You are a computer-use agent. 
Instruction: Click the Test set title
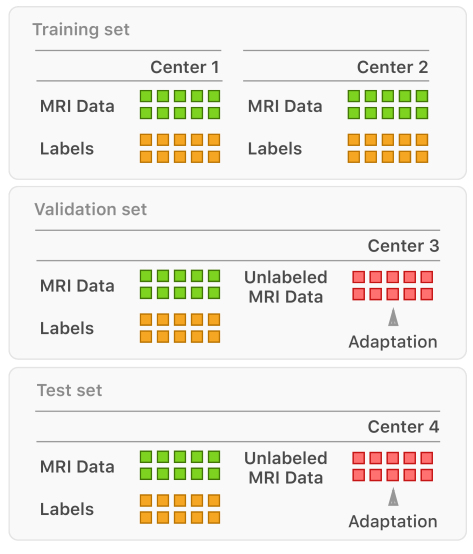[70, 390]
